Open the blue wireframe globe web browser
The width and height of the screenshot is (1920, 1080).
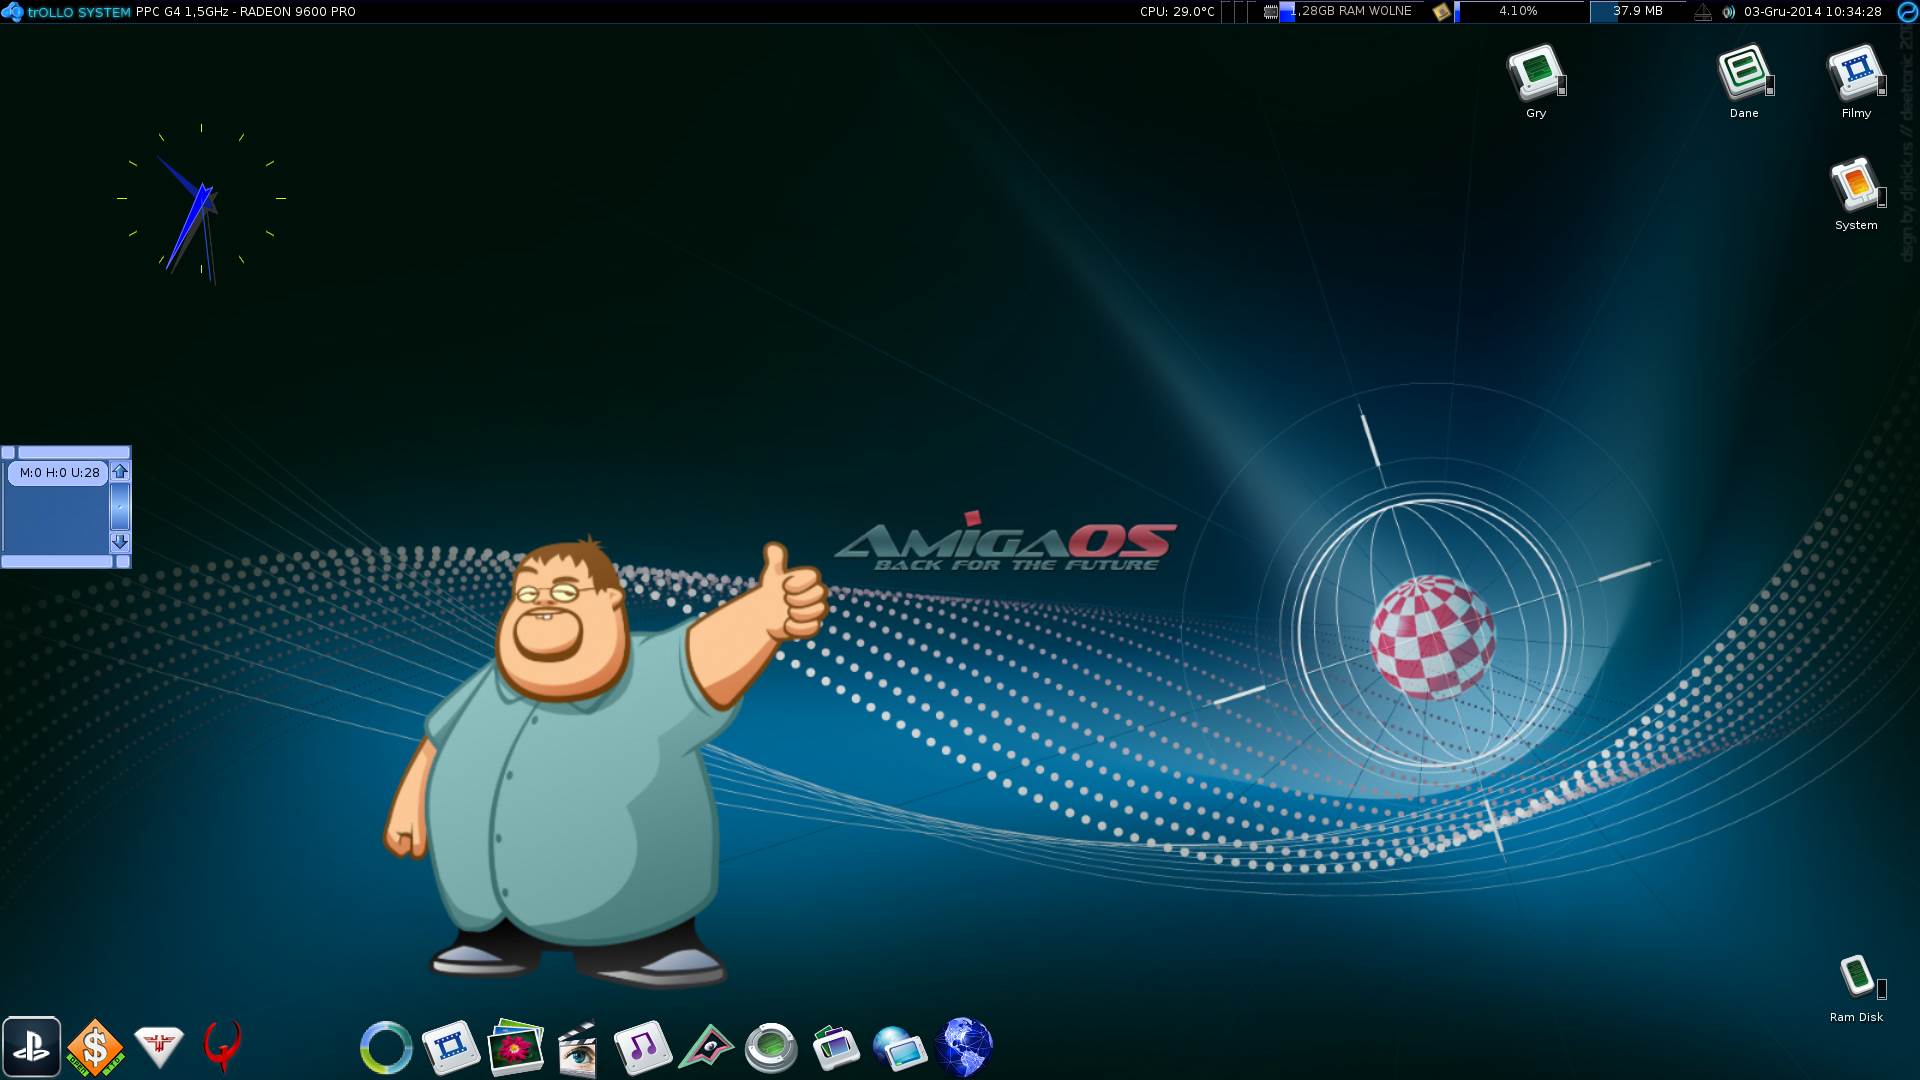tap(964, 1047)
